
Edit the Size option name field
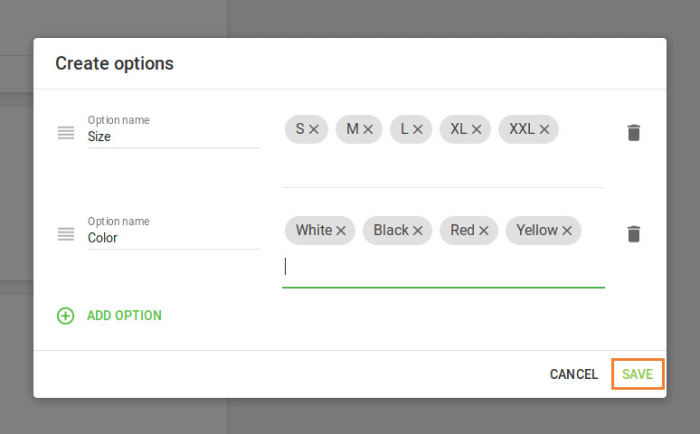pyautogui.click(x=172, y=137)
